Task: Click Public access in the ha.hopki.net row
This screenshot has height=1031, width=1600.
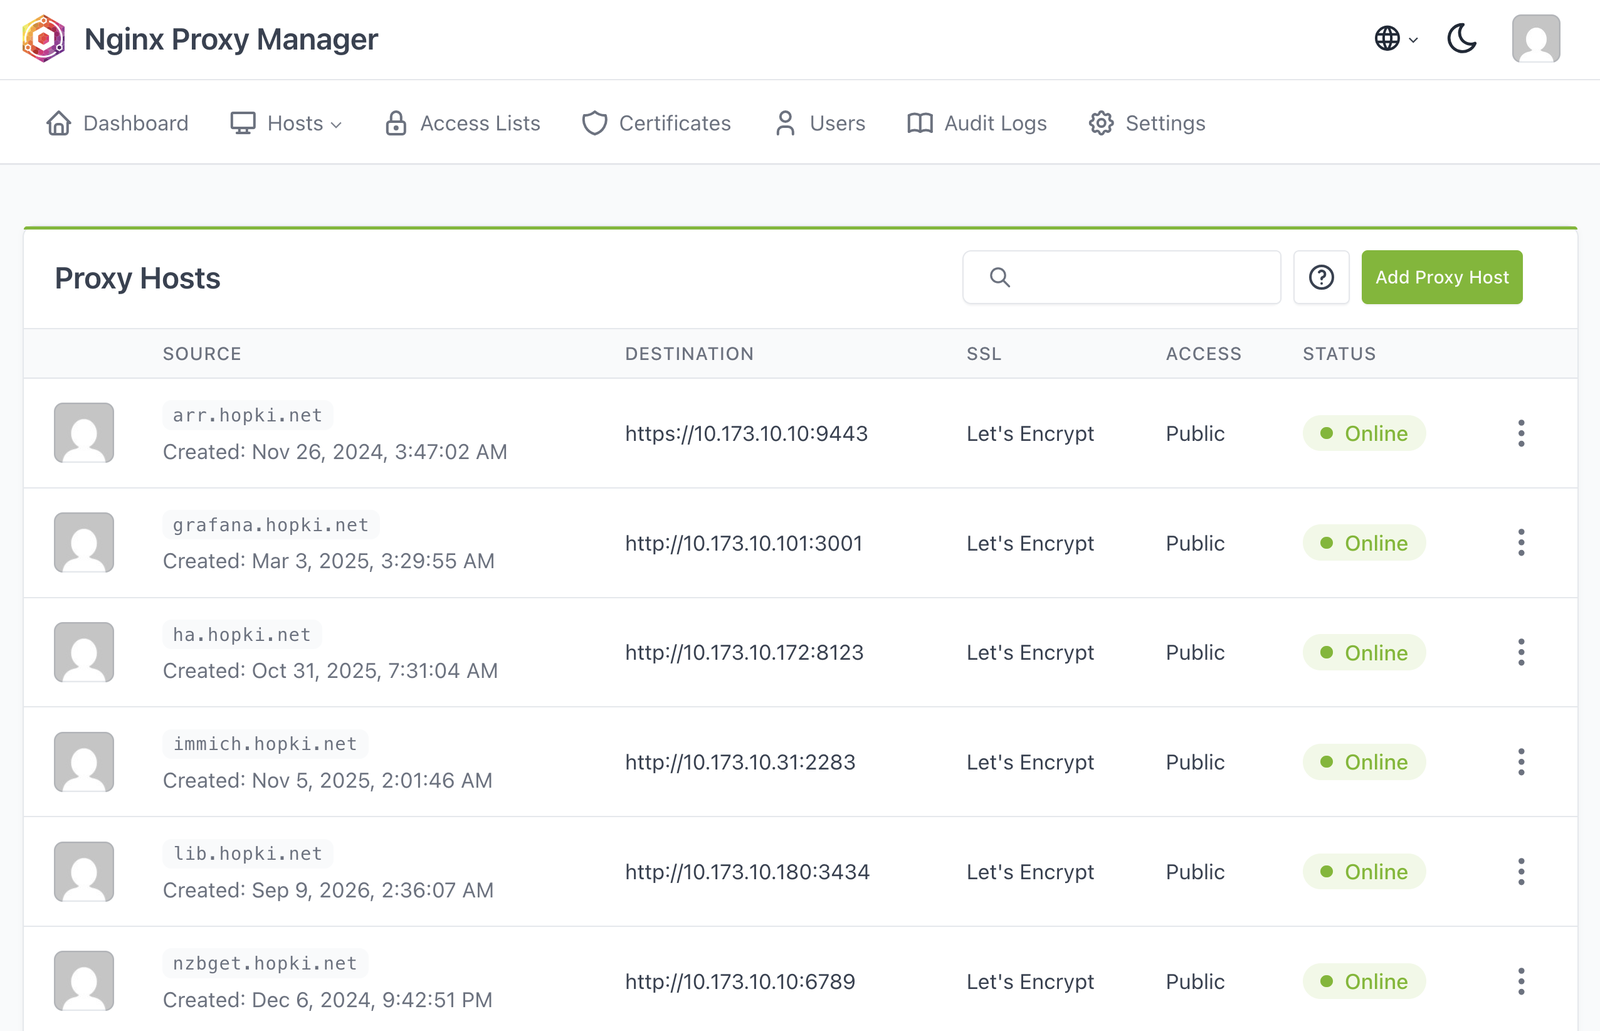Action: pos(1195,652)
